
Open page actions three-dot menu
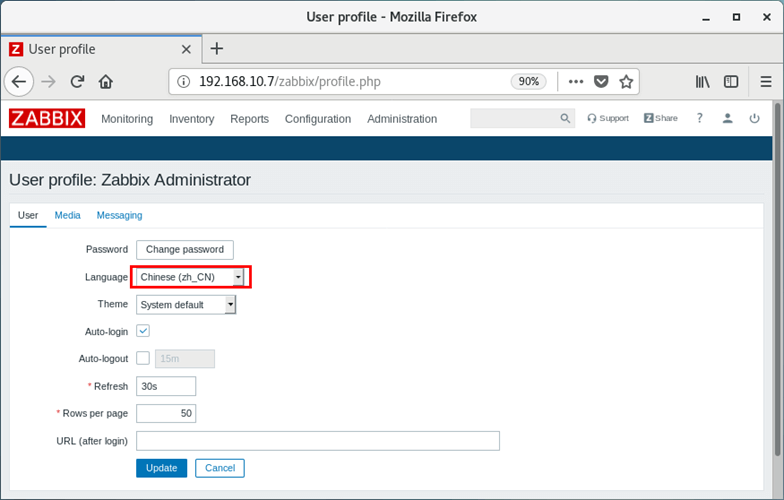pos(576,82)
